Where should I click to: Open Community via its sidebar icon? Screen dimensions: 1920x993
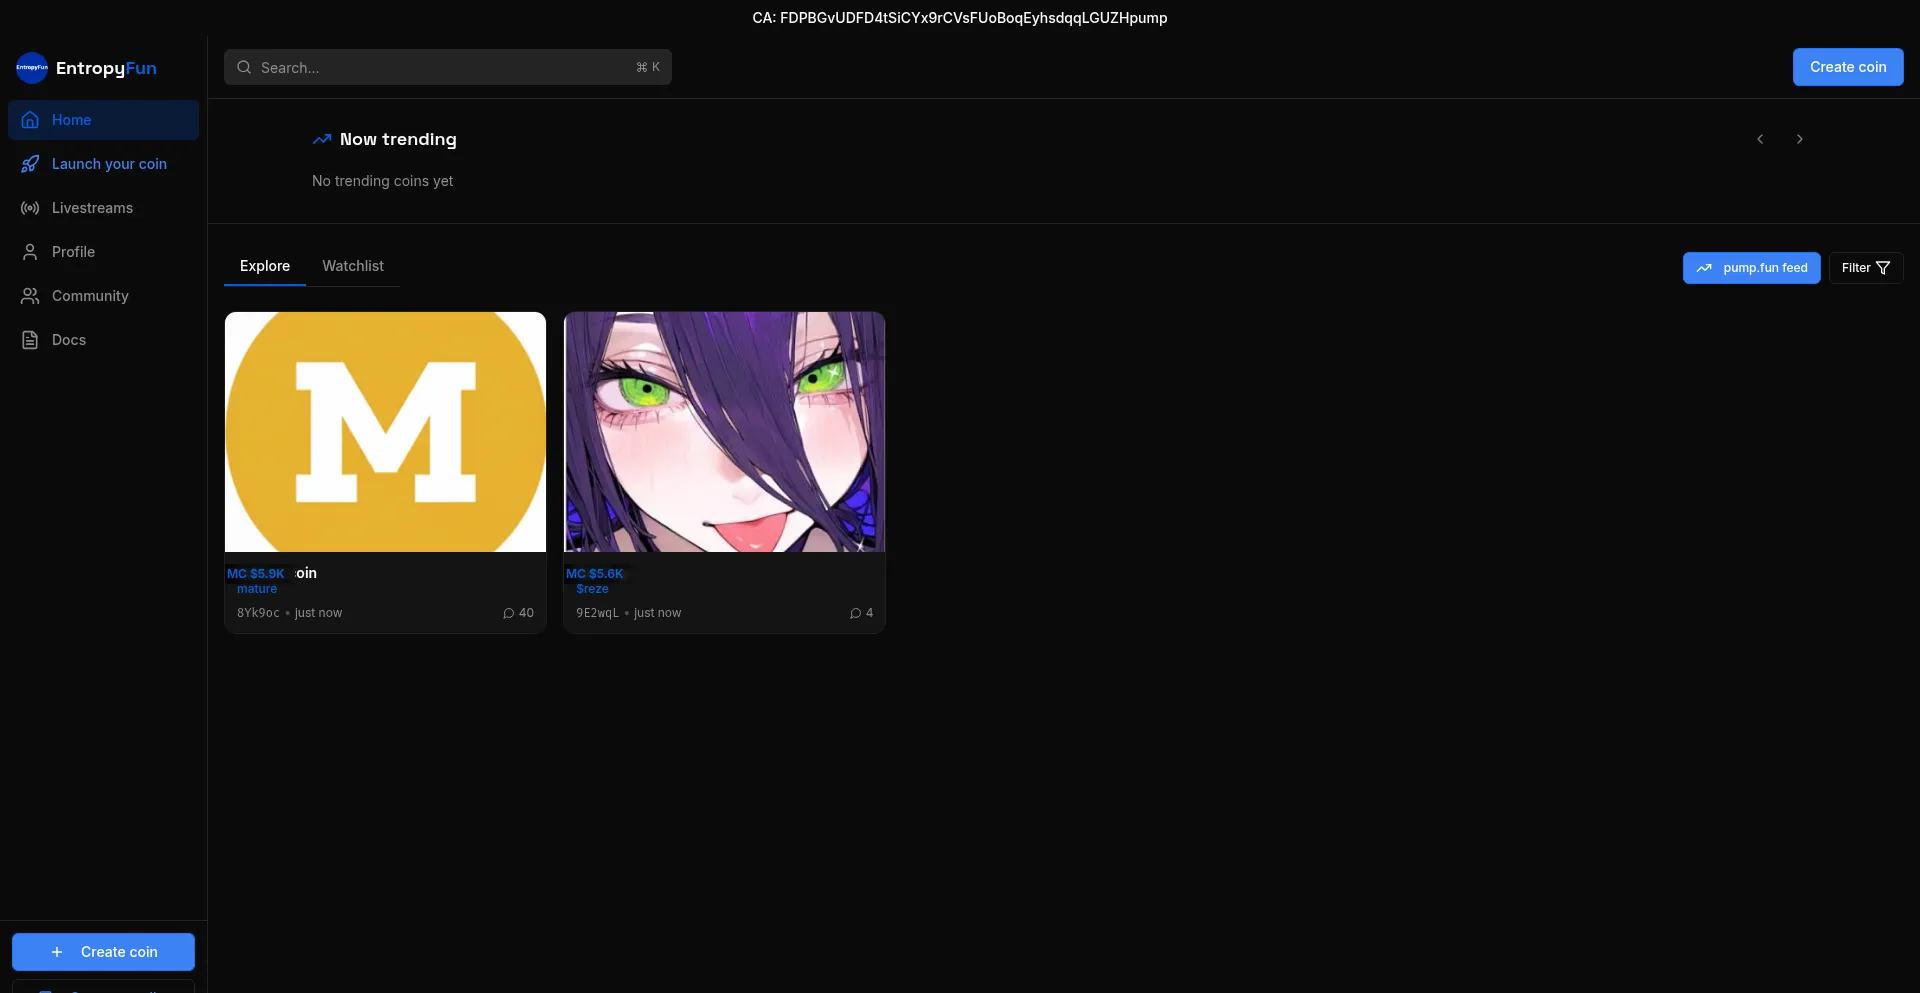coord(30,295)
